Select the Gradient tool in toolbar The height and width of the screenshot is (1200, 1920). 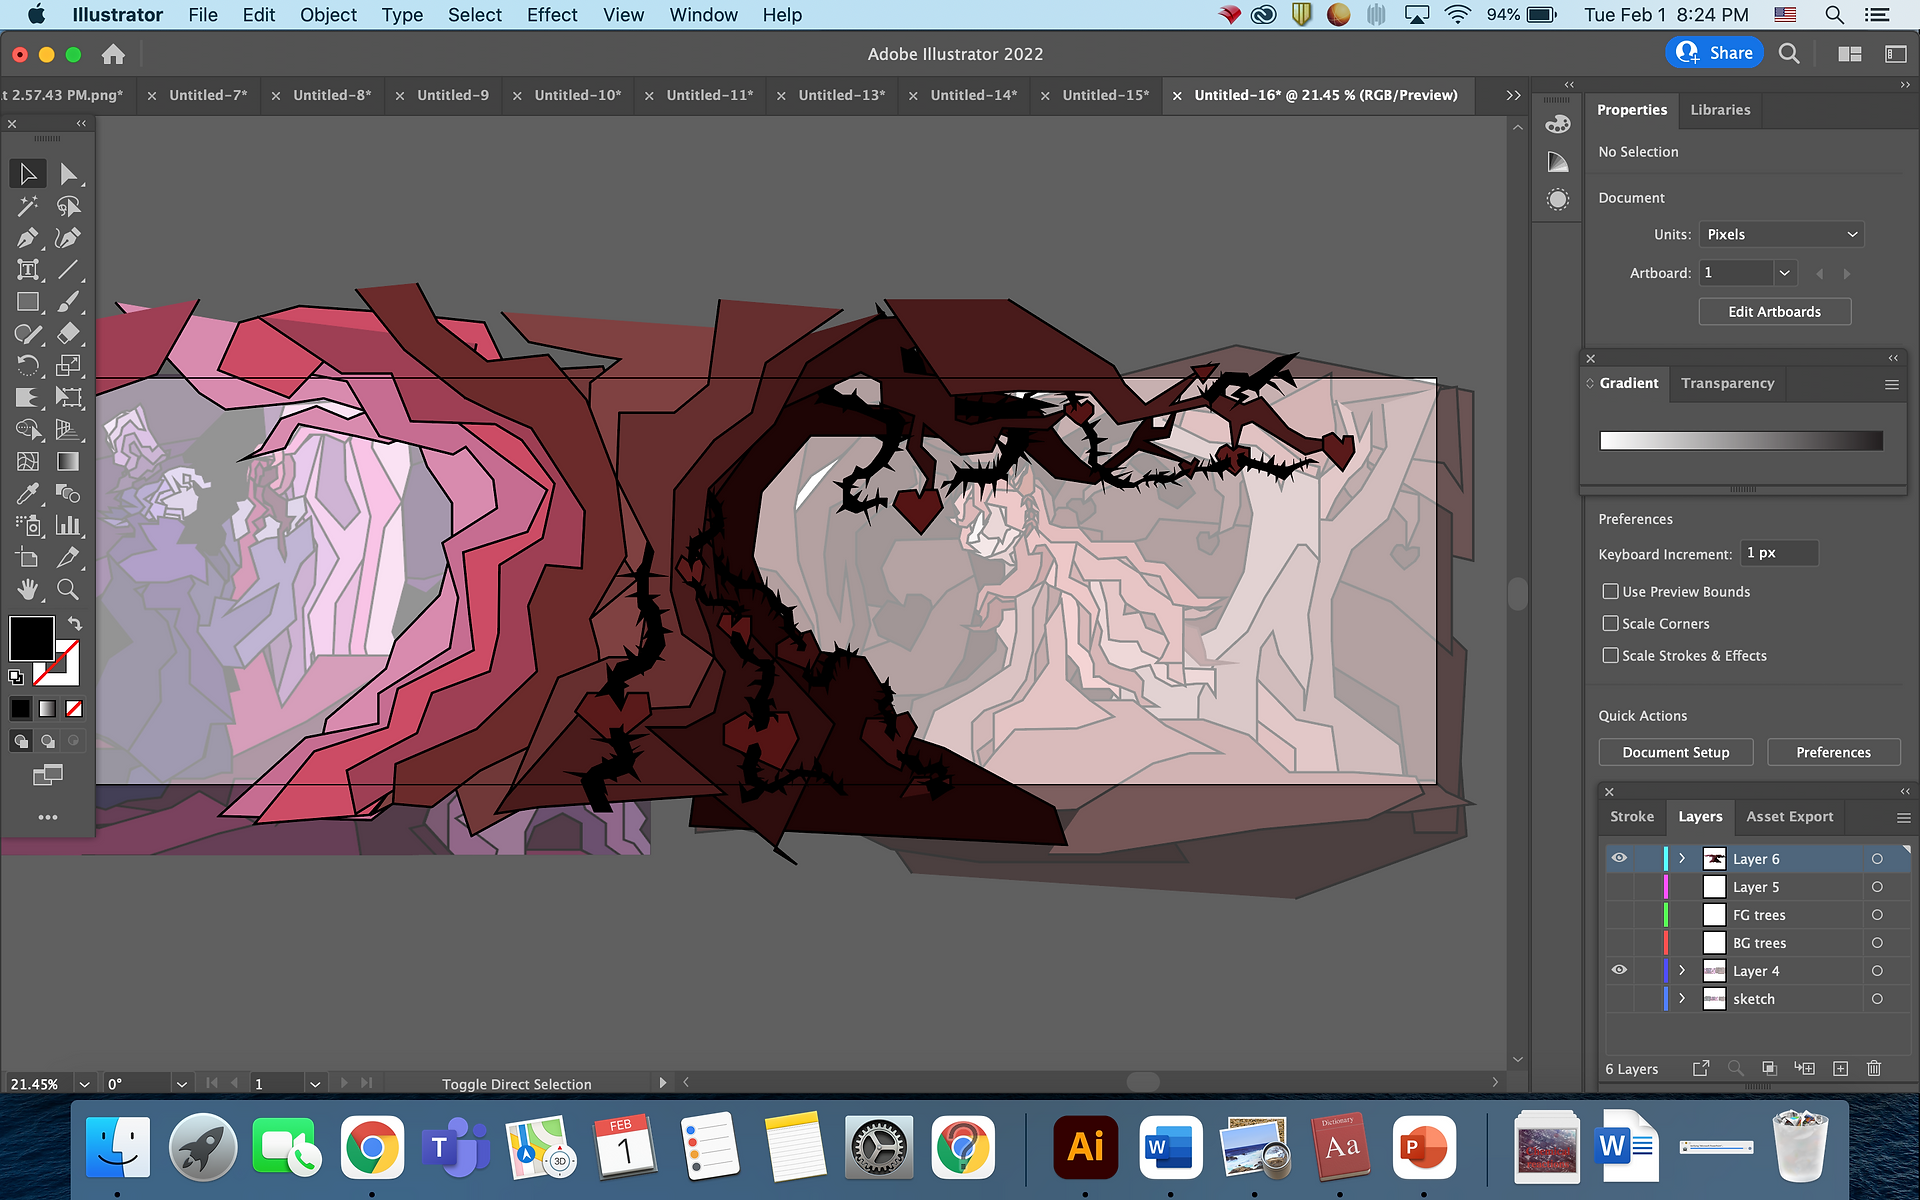click(x=68, y=462)
